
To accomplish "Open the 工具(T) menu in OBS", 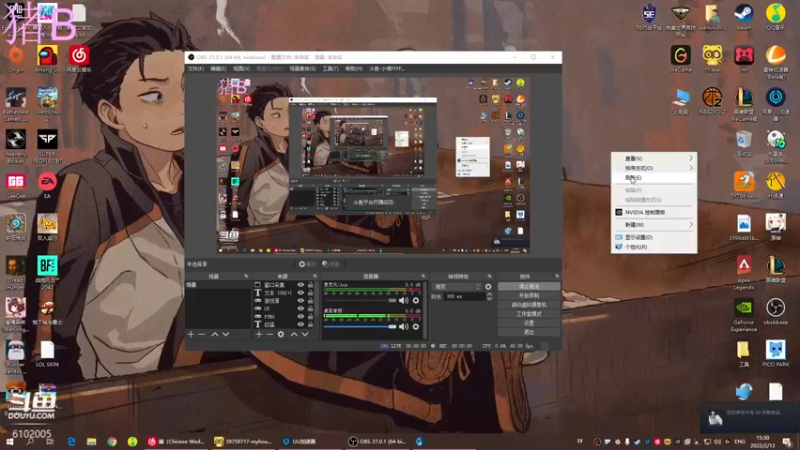I will point(331,68).
